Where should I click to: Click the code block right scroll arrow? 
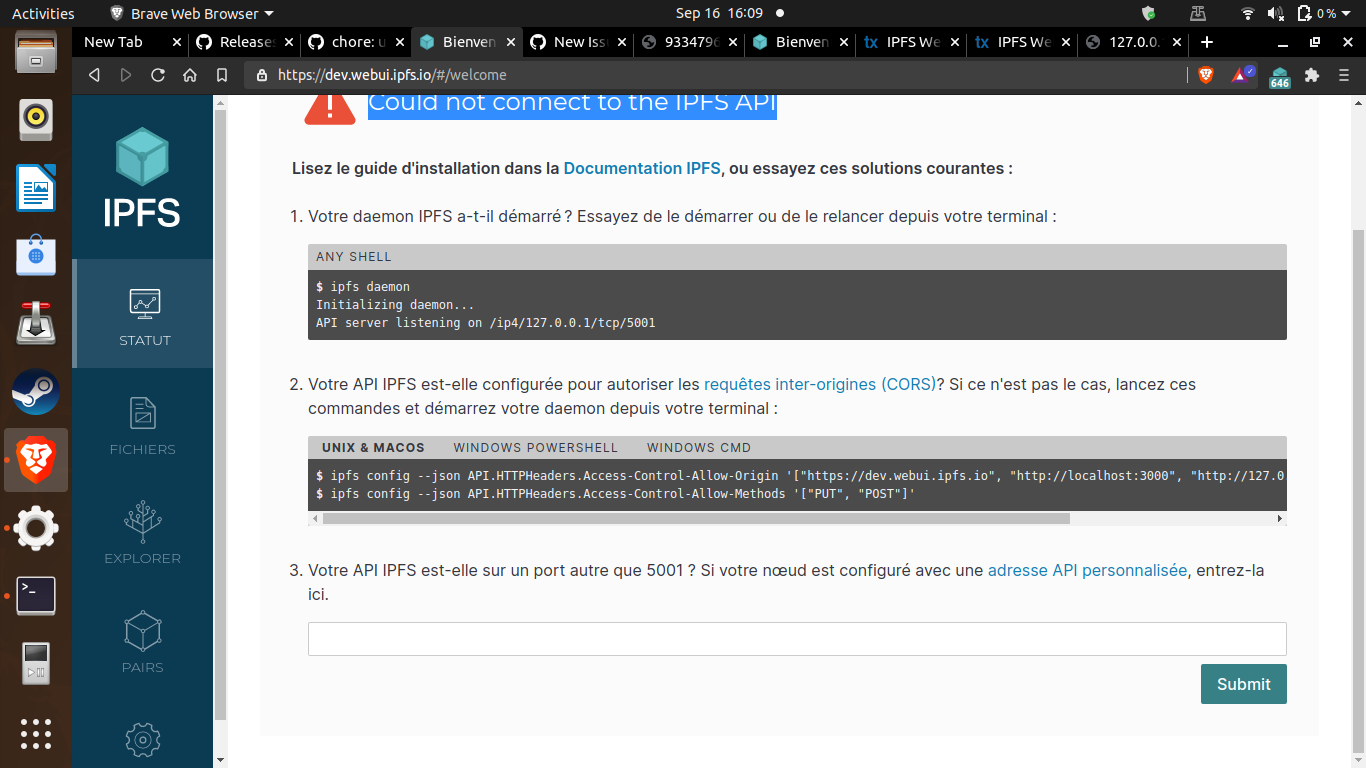tap(1280, 519)
